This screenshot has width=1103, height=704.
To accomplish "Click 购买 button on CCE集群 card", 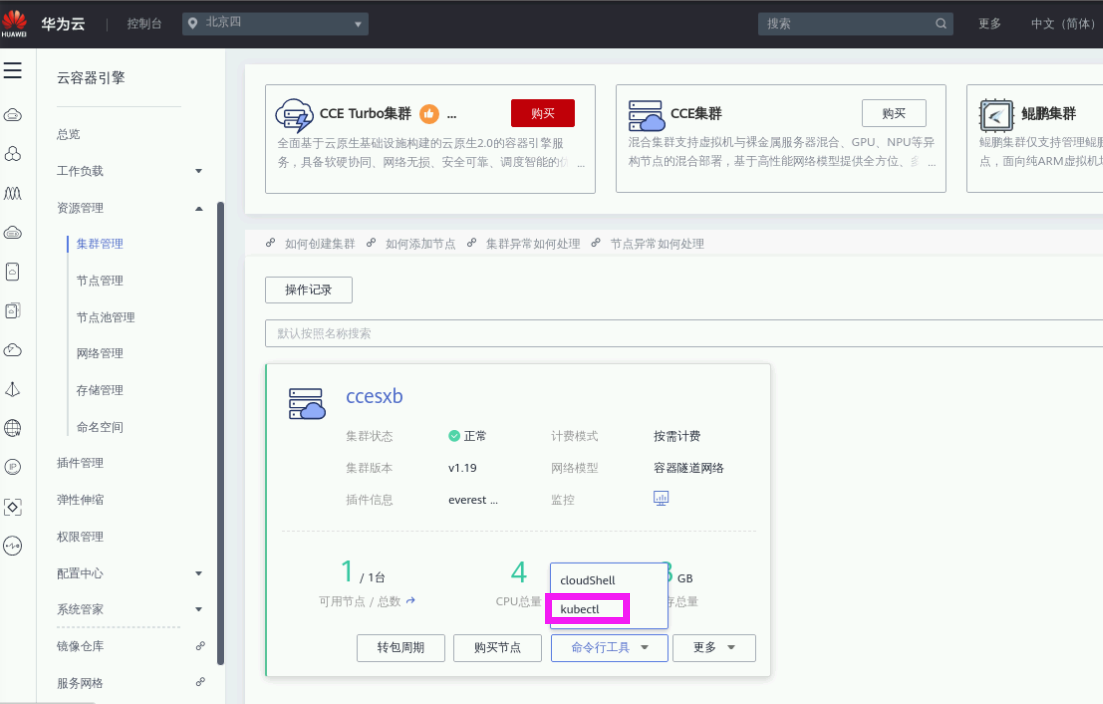I will [893, 113].
